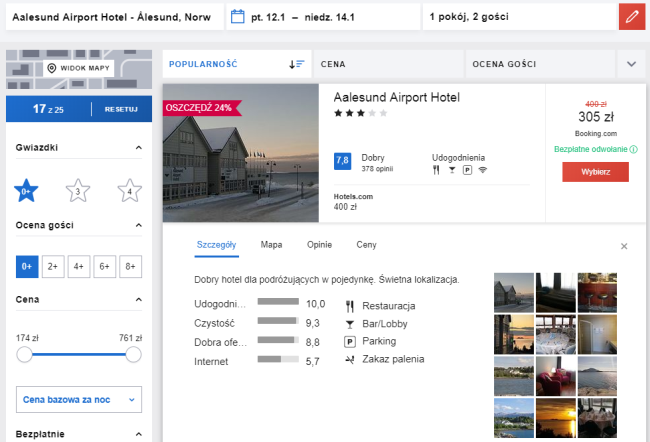The image size is (650, 442).
Task: Click the check-in date pt. 12.1
Action: pyautogui.click(x=268, y=17)
